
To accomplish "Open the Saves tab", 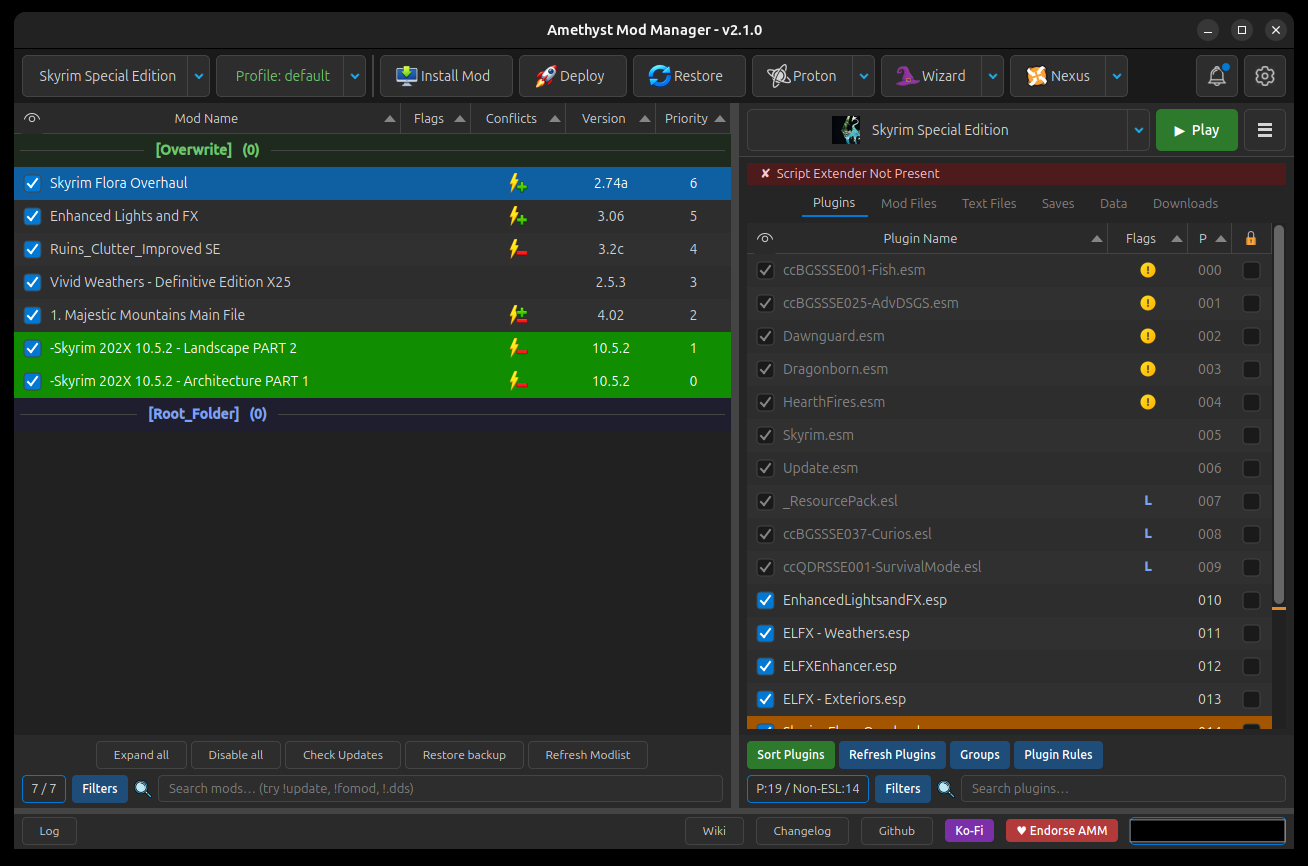I will tap(1058, 203).
